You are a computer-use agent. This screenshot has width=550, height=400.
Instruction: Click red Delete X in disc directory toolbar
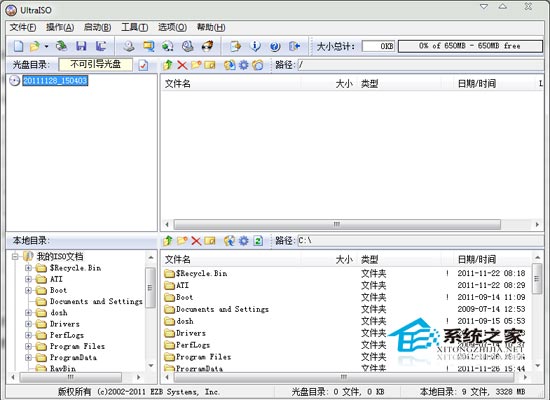coord(182,65)
